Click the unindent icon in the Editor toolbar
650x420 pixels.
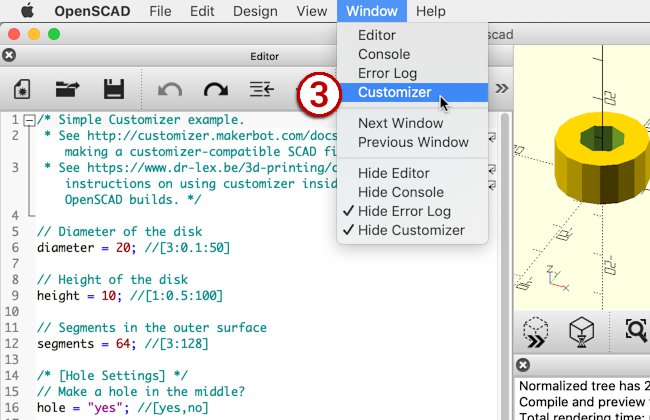pyautogui.click(x=262, y=89)
